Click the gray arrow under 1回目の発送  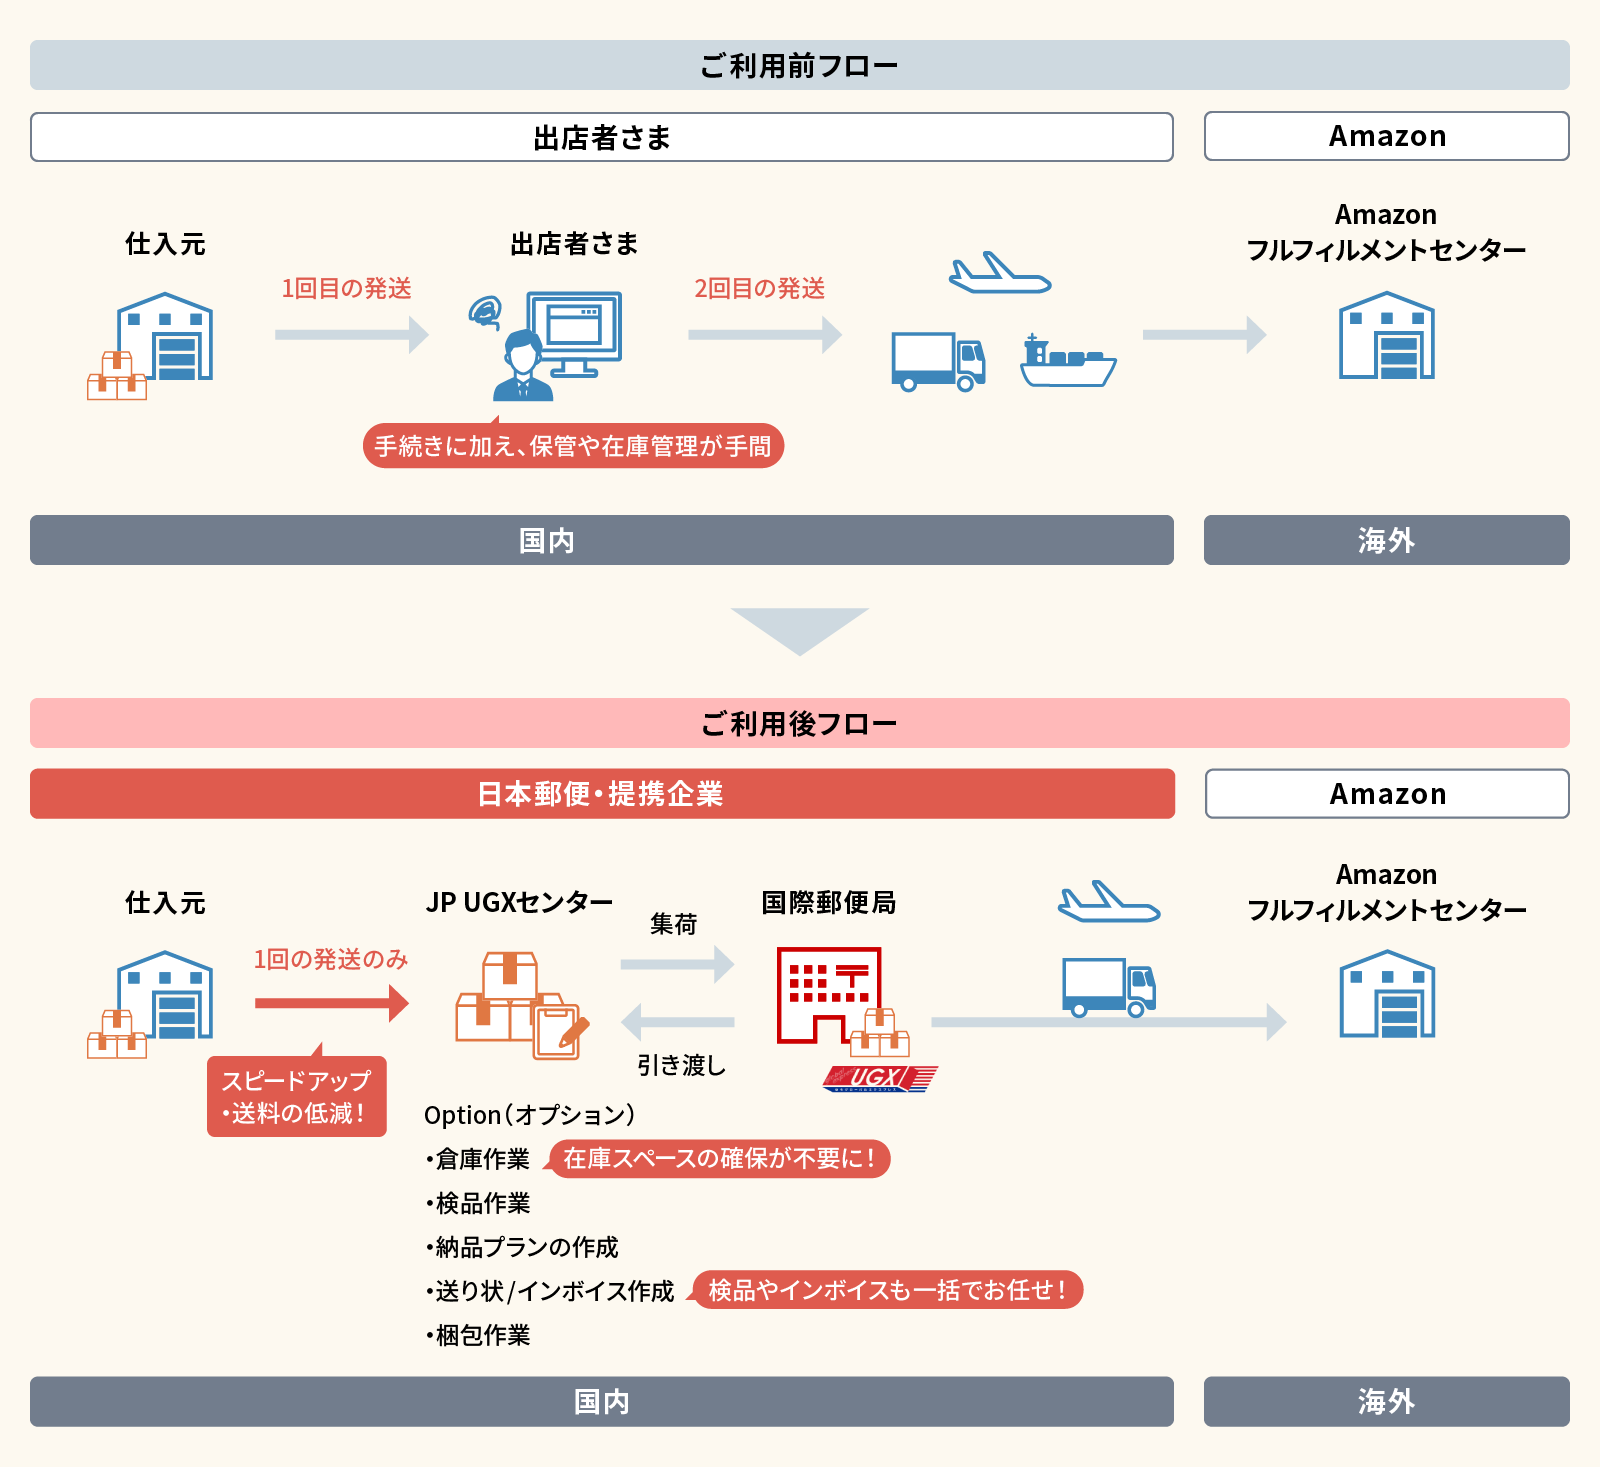click(x=352, y=334)
